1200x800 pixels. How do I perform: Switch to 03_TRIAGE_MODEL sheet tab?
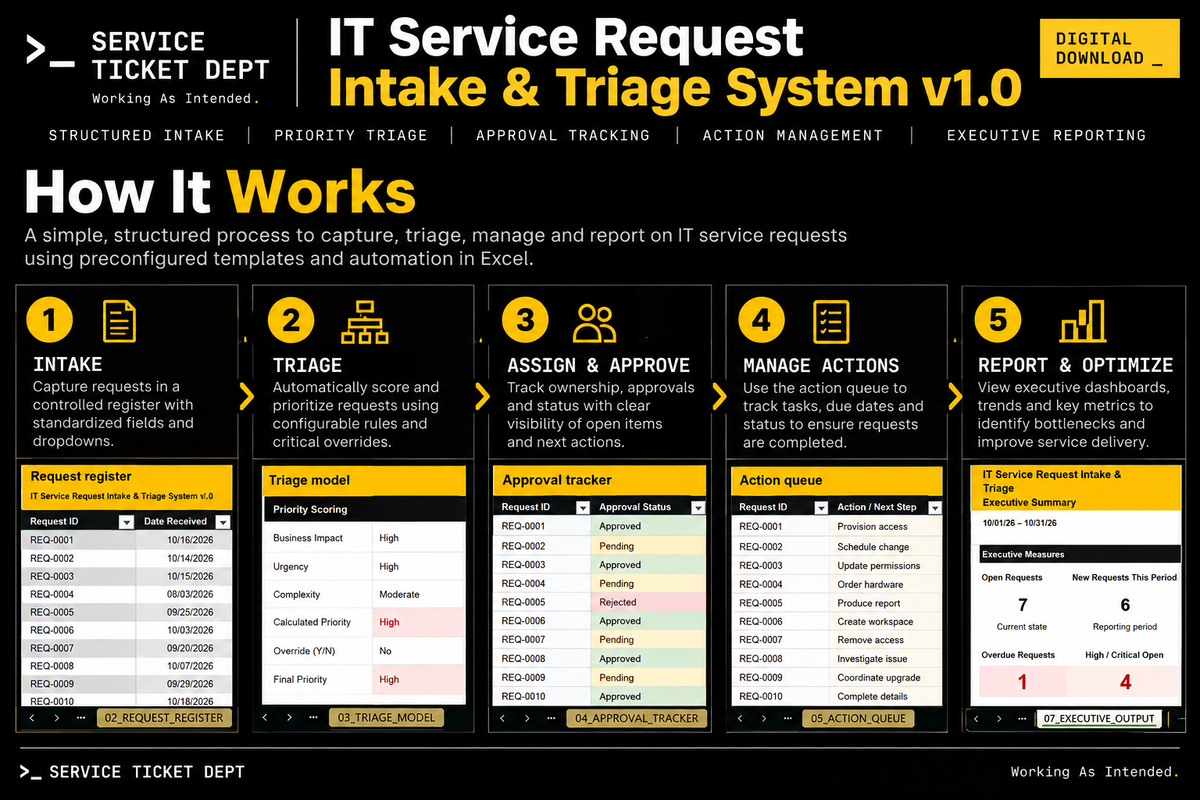pos(389,718)
